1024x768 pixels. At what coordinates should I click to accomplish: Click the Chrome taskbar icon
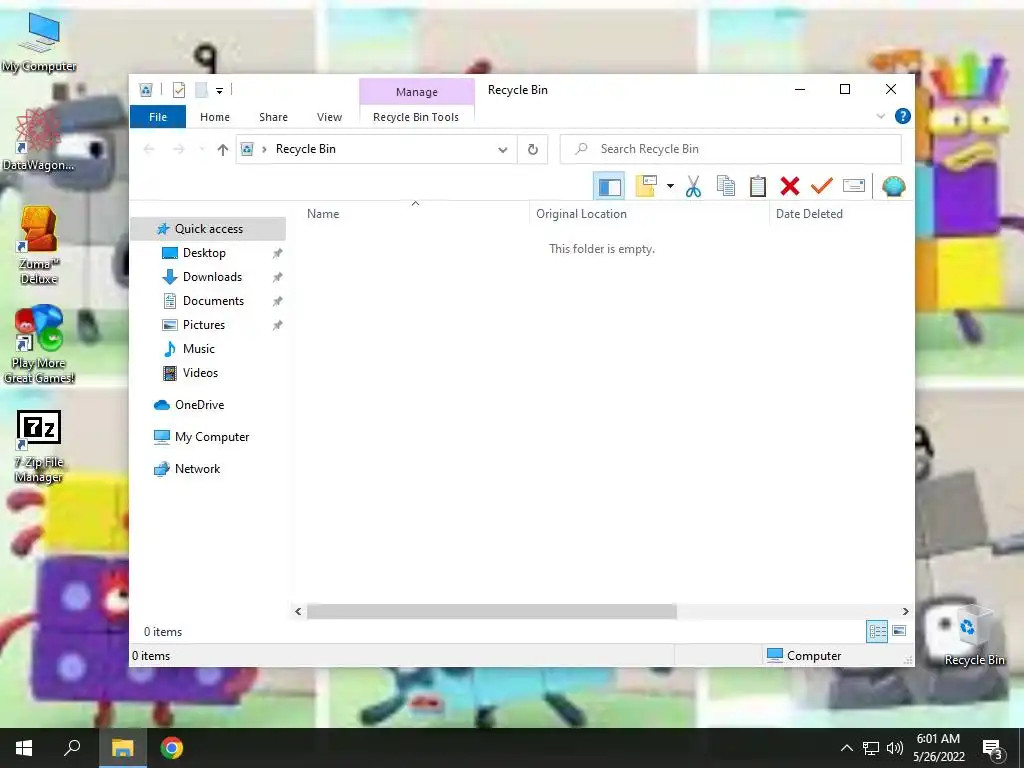pyautogui.click(x=172, y=748)
